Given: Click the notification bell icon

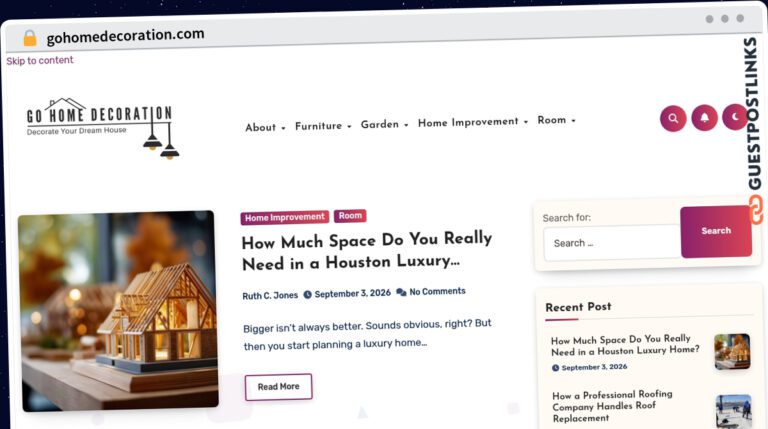Looking at the screenshot, I should coord(704,118).
